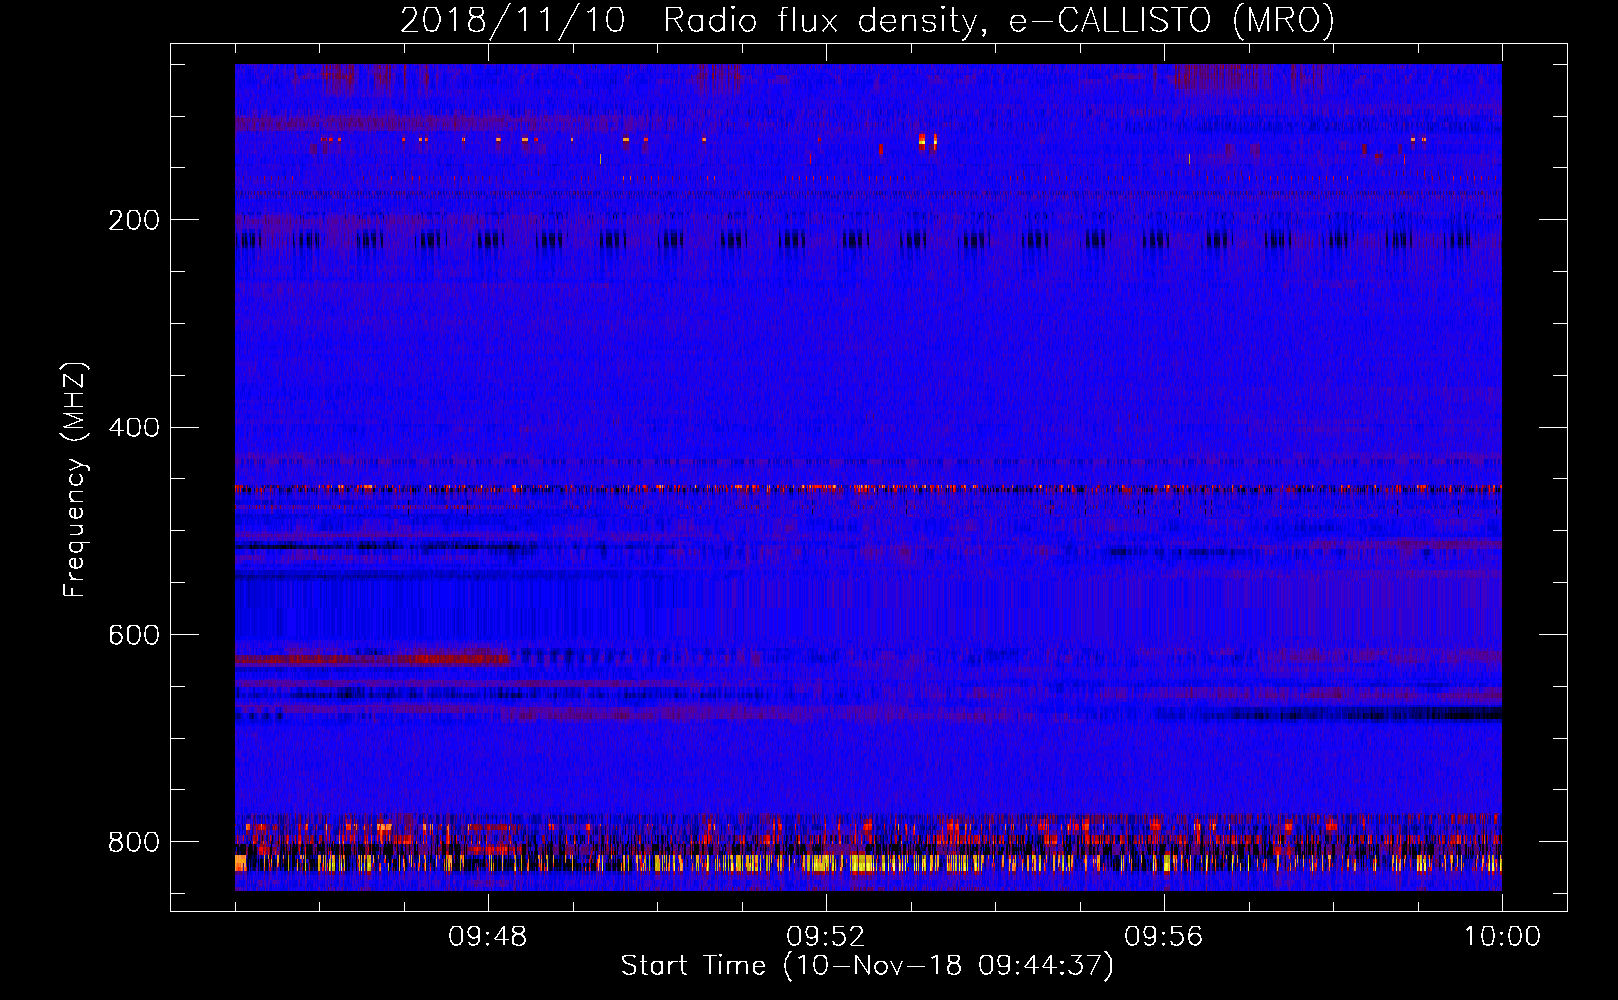Click the 800 frequency tick label

pyautogui.click(x=134, y=842)
